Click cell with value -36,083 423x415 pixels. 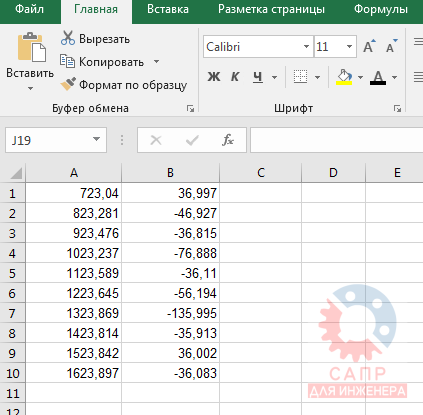click(x=170, y=373)
